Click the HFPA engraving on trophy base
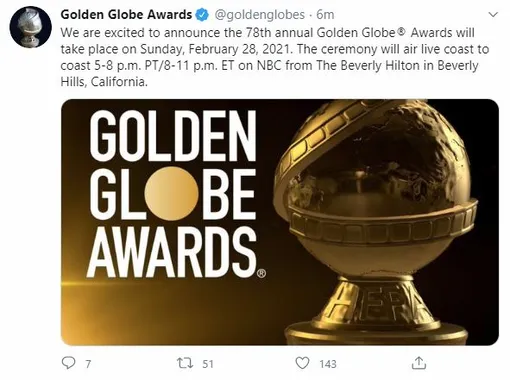 (376, 303)
